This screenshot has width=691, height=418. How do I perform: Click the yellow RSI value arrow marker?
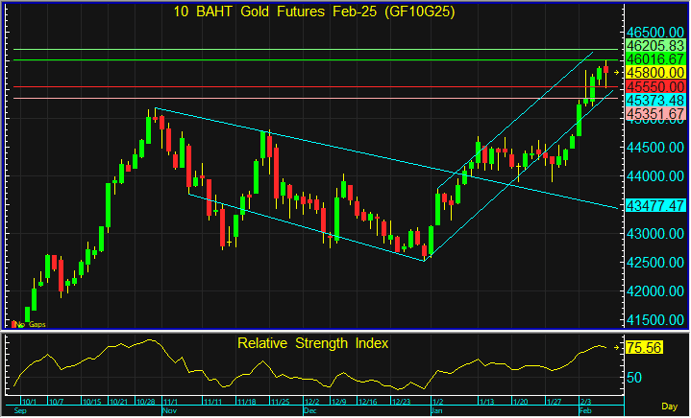(x=618, y=349)
